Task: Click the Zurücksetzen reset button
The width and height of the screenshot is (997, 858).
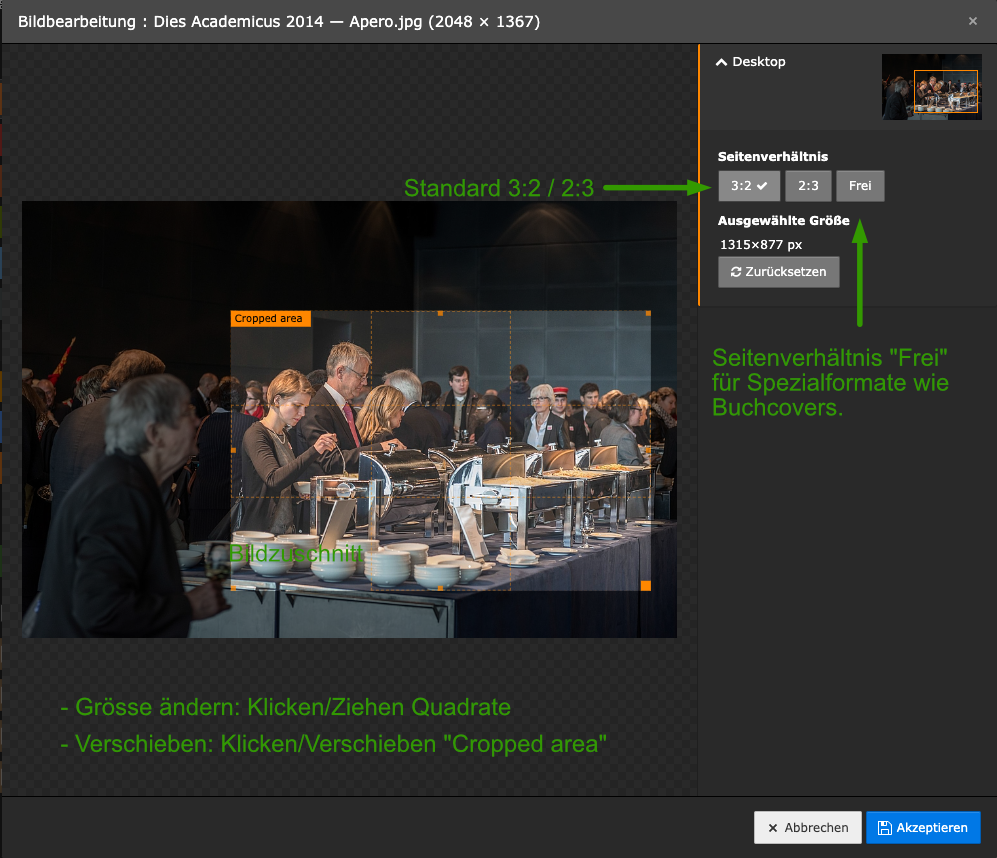Action: 778,272
